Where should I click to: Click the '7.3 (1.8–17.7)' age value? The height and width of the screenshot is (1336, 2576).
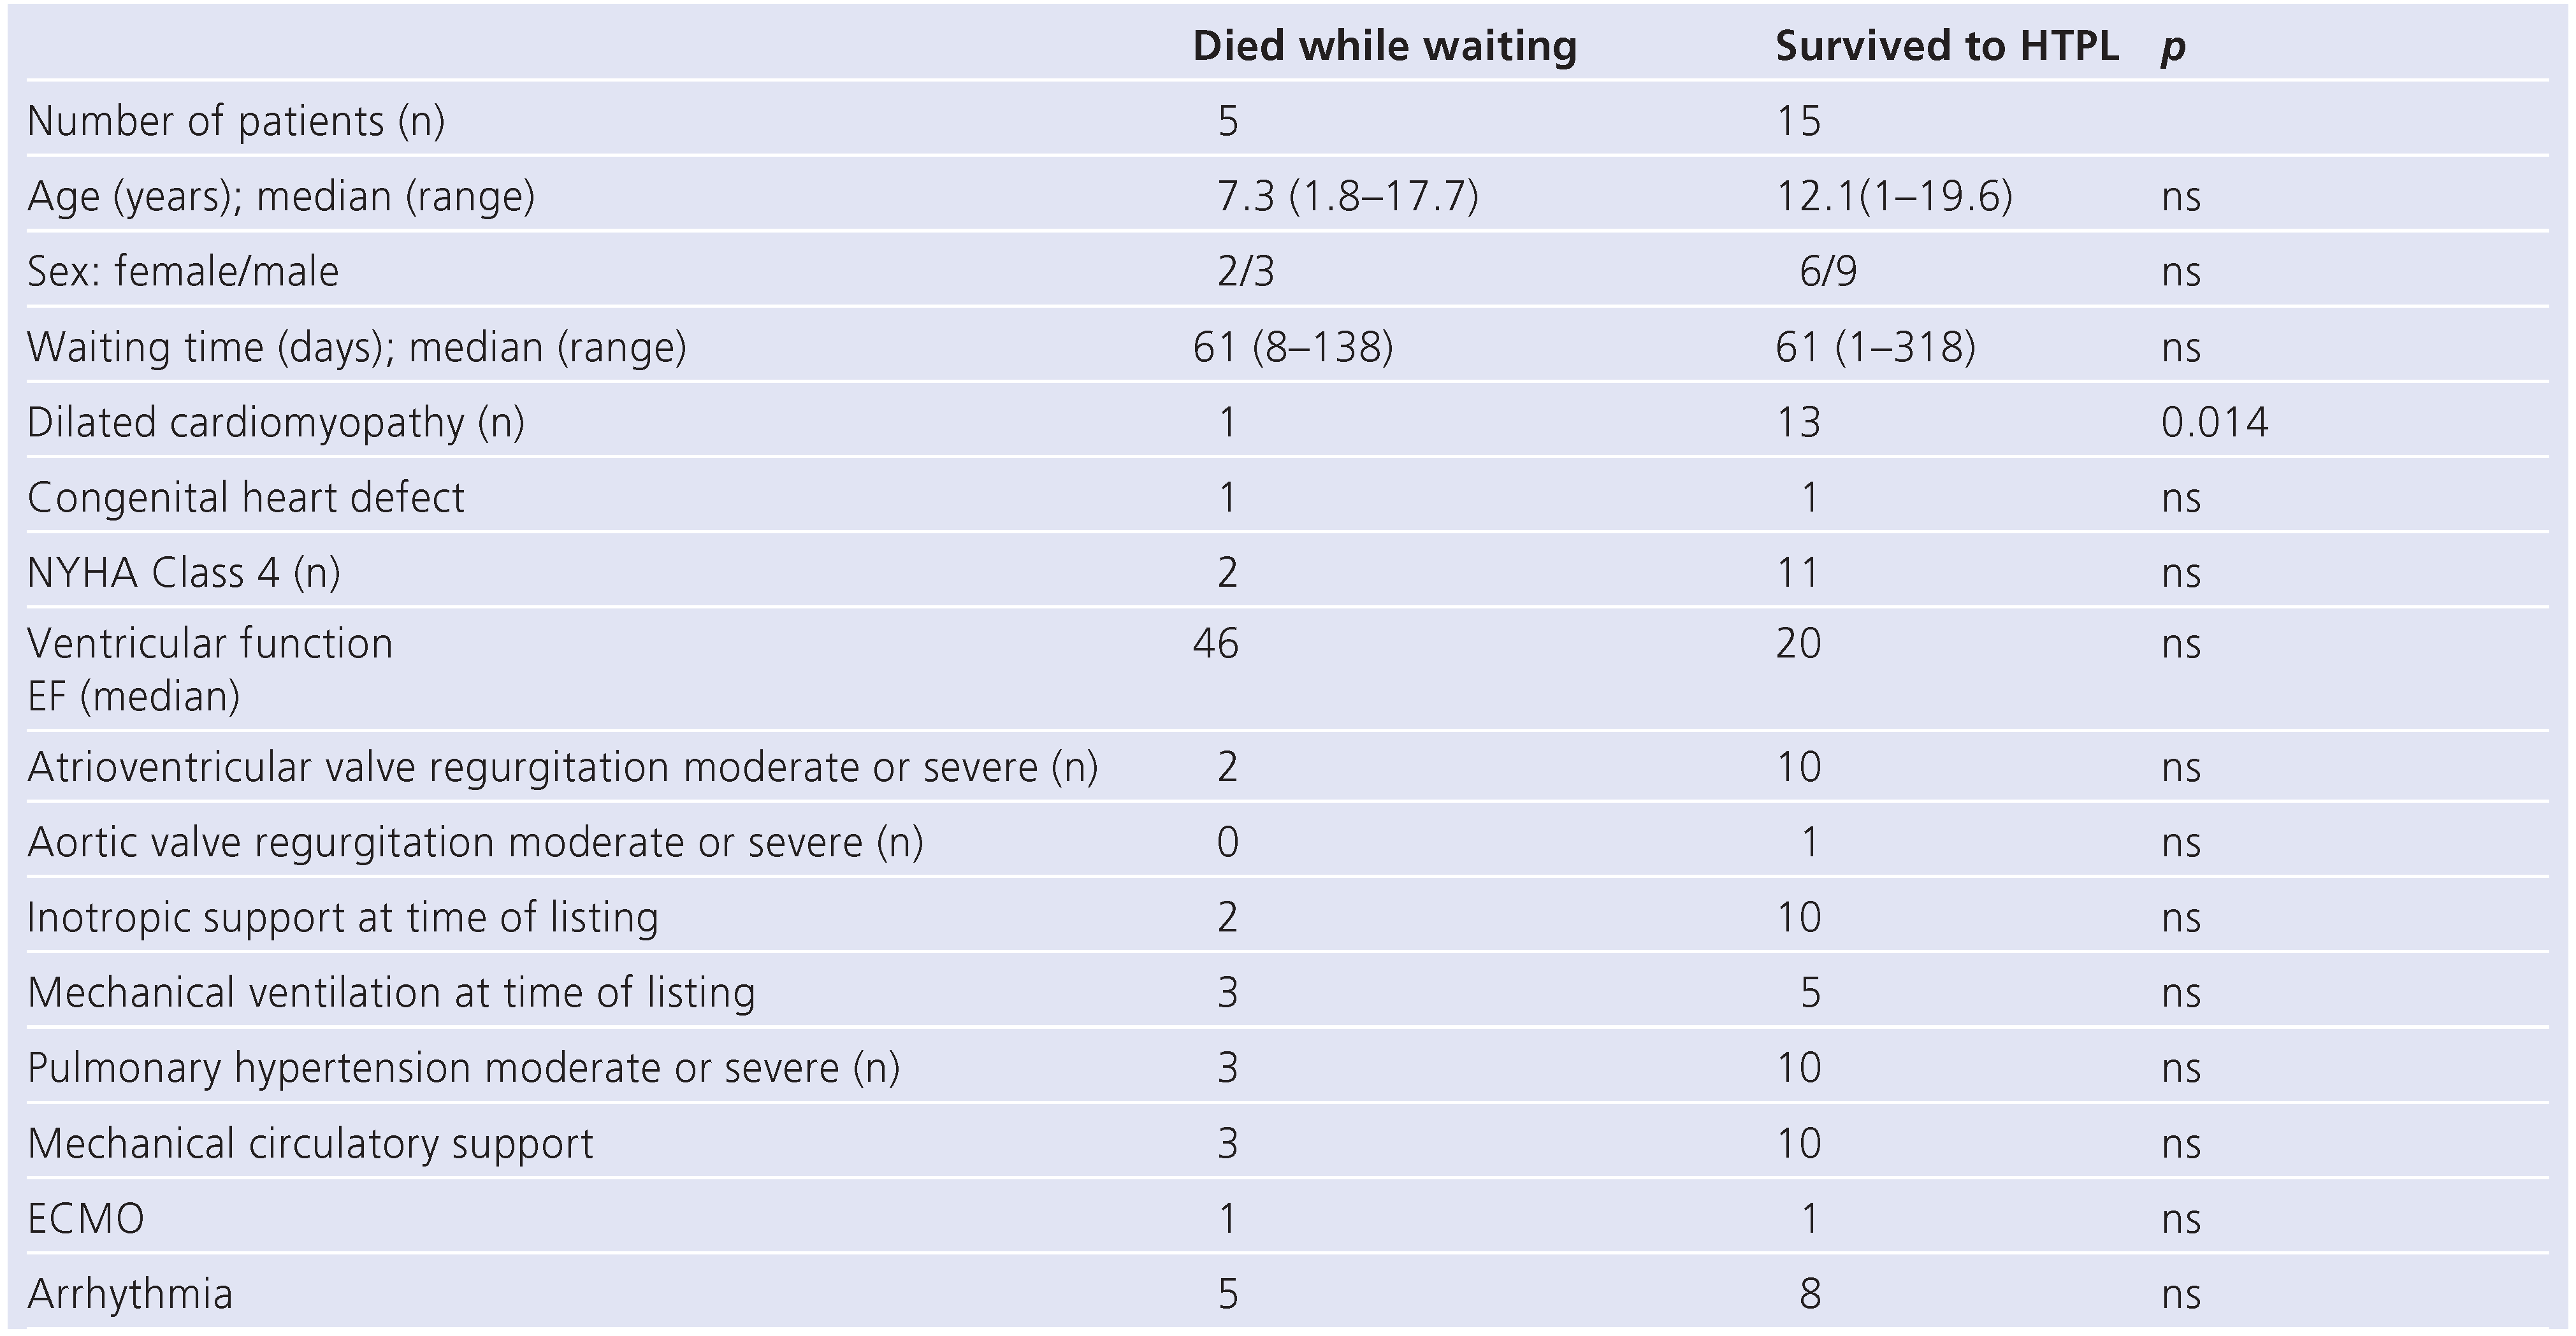pyautogui.click(x=1347, y=196)
